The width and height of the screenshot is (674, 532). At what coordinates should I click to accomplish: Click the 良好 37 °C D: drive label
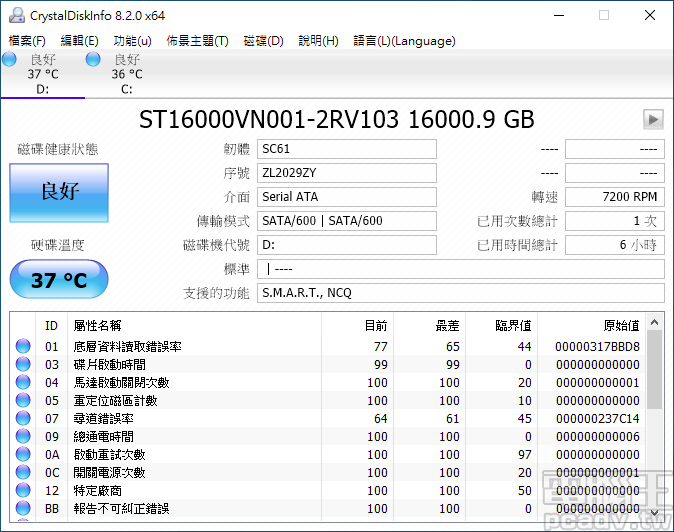pyautogui.click(x=43, y=74)
